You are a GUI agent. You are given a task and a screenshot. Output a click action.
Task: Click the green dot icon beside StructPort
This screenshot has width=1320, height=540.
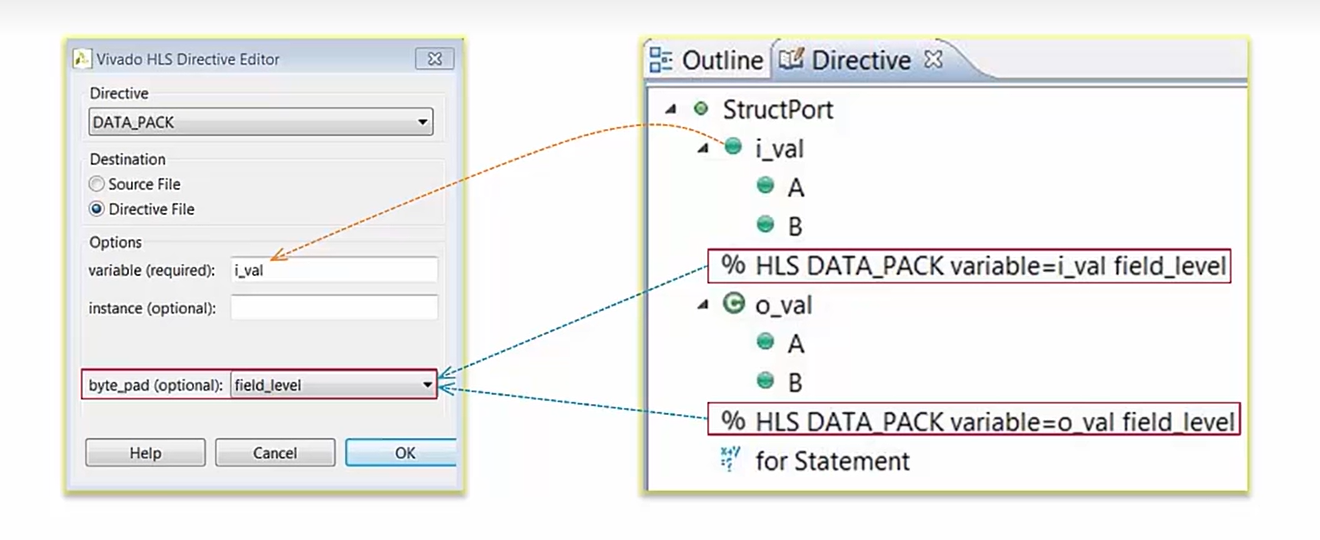(701, 108)
